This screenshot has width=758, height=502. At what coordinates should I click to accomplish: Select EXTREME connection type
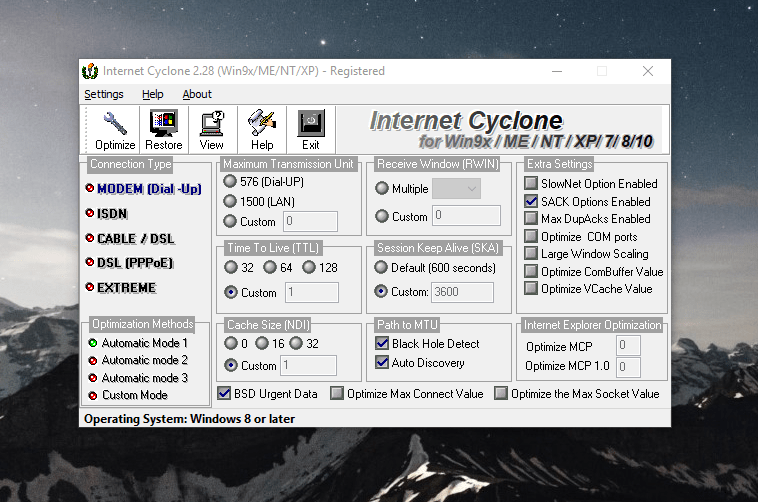tap(120, 287)
